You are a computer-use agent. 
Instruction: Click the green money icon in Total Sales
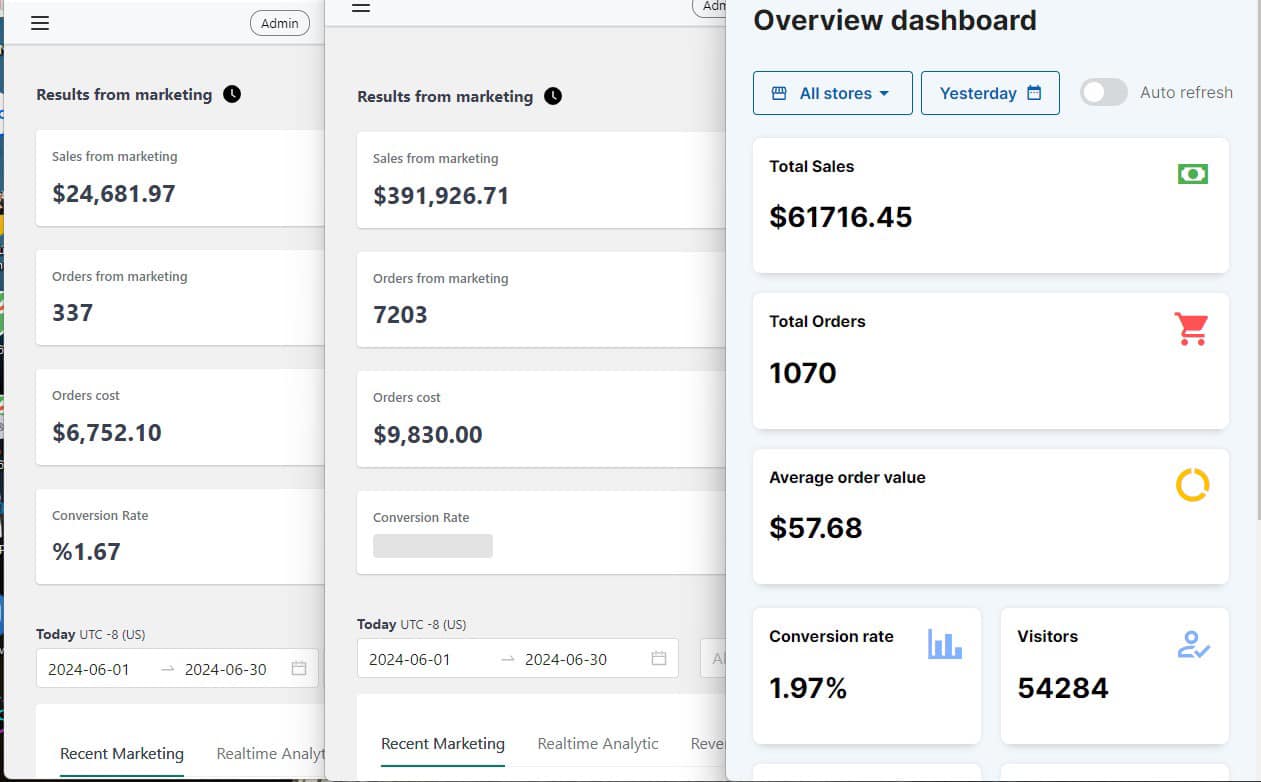(x=1192, y=174)
